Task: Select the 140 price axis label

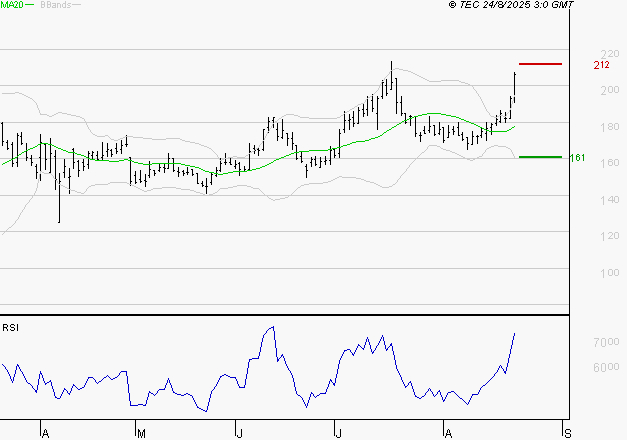Action: pyautogui.click(x=581, y=200)
